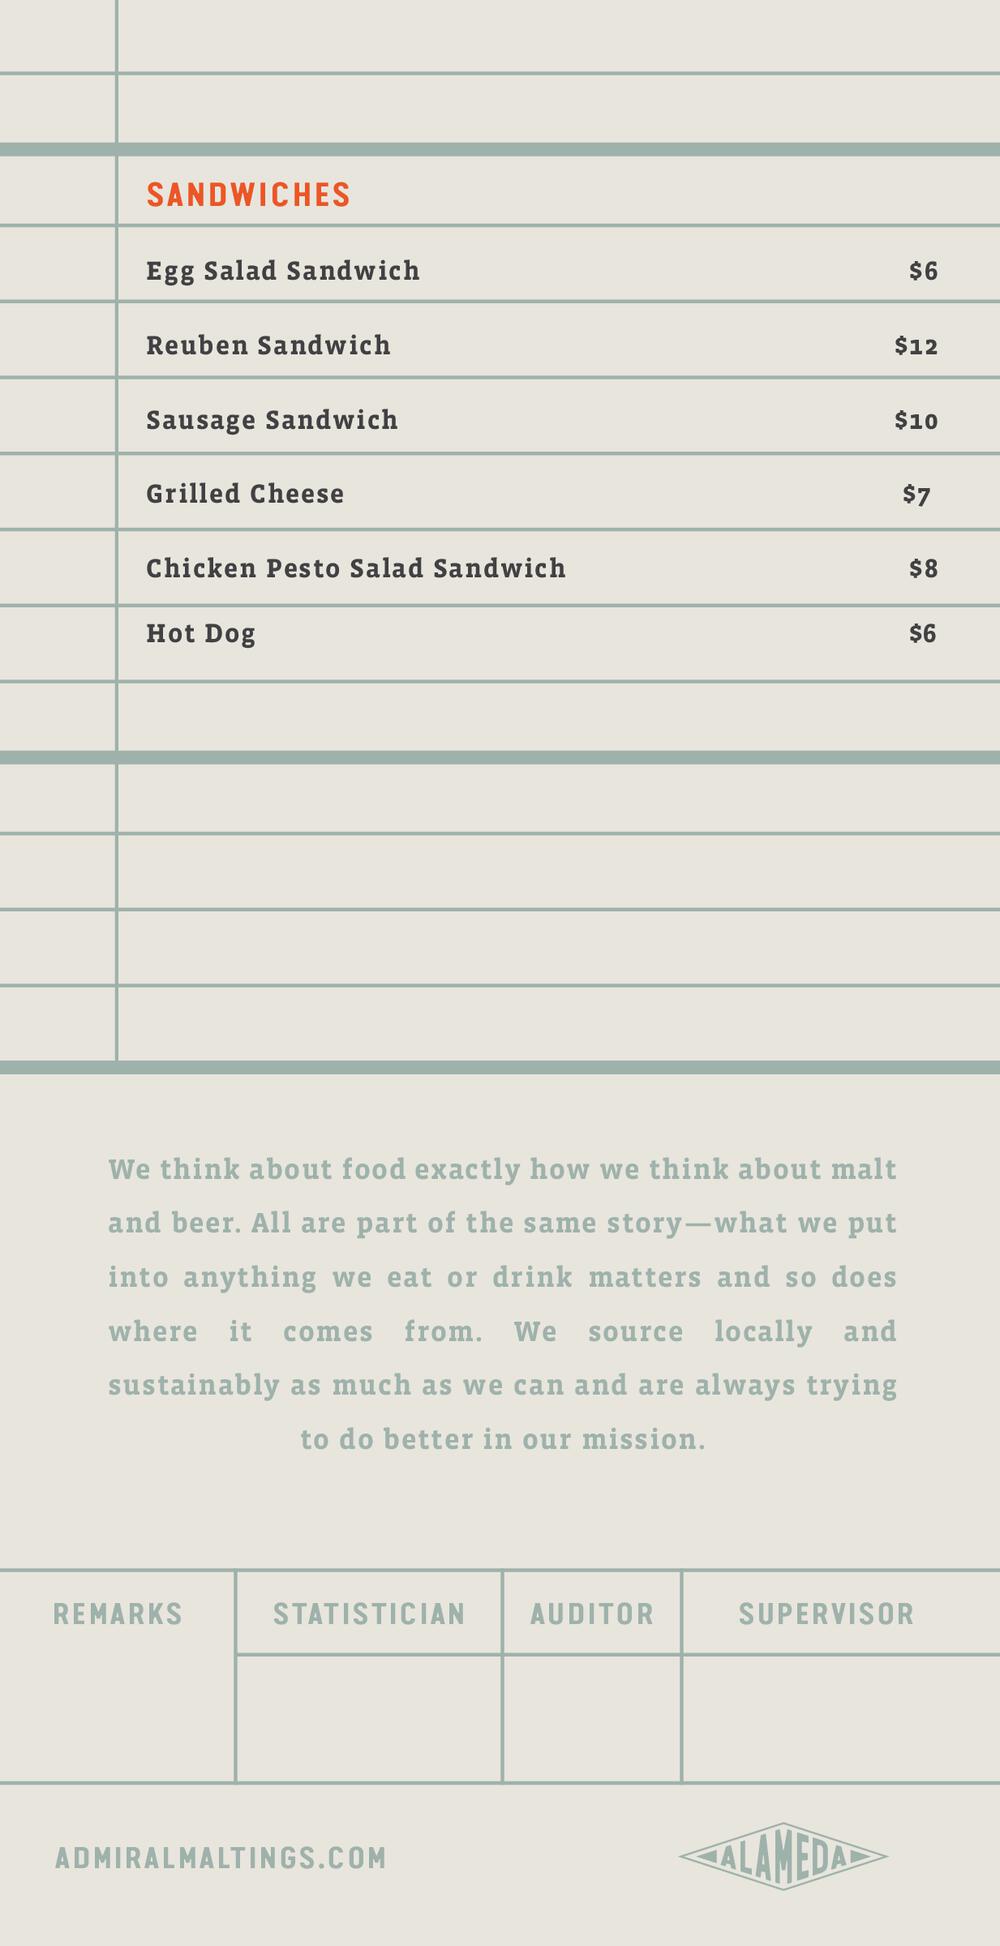Click the $12 Reuben price
The height and width of the screenshot is (1946, 1000).
(916, 346)
